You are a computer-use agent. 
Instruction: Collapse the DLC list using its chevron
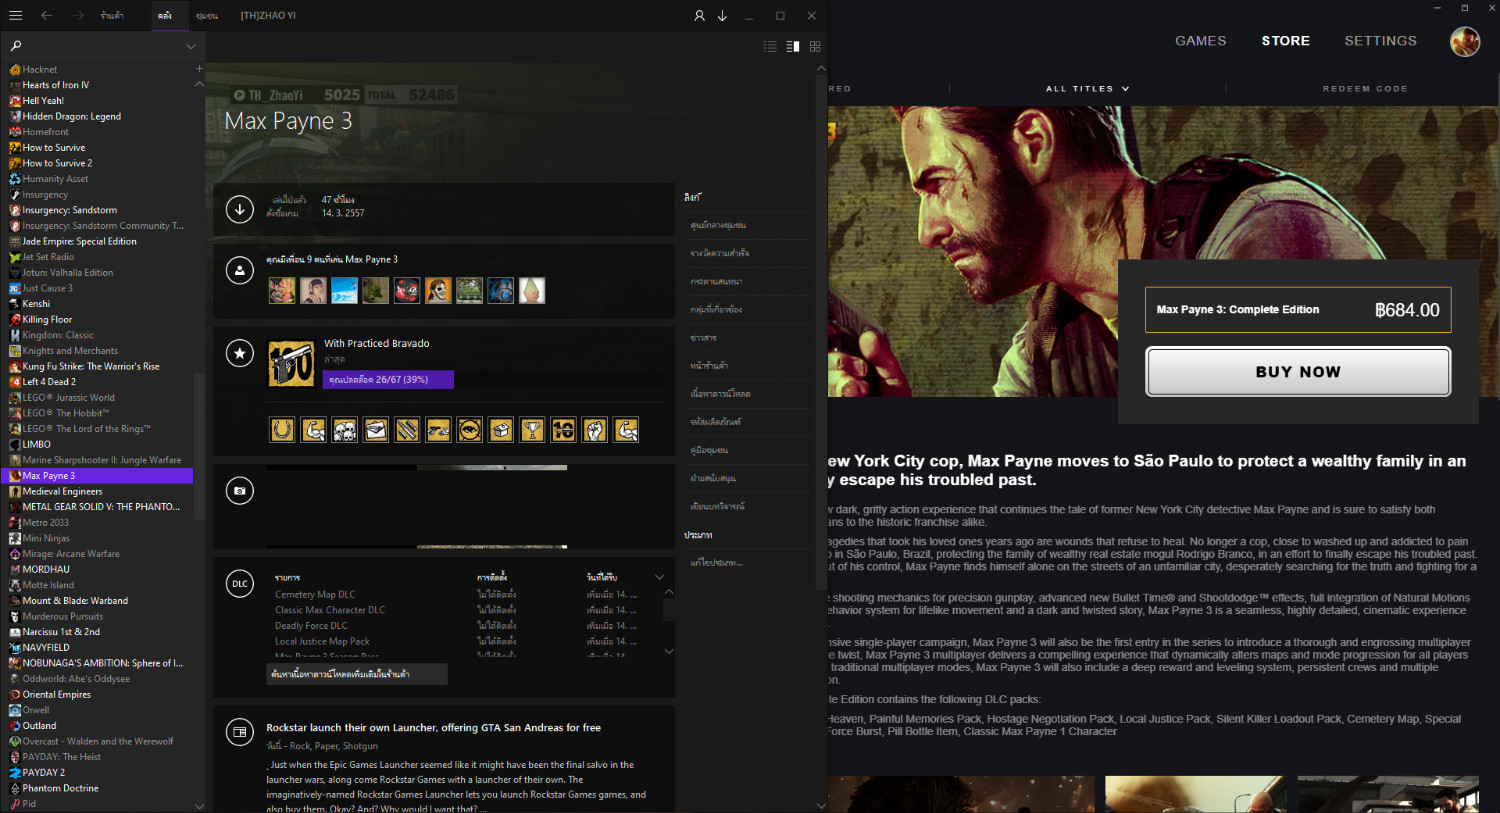click(659, 577)
